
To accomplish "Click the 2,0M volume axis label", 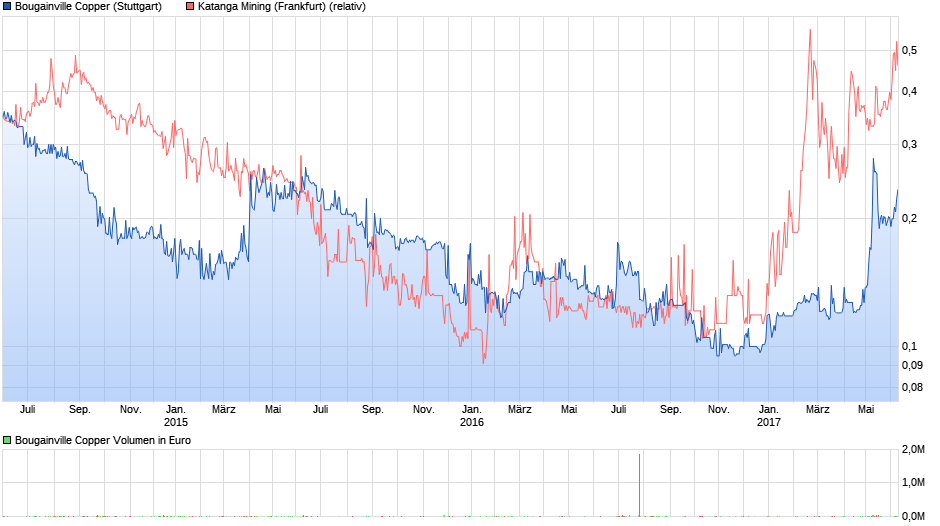I will point(914,449).
